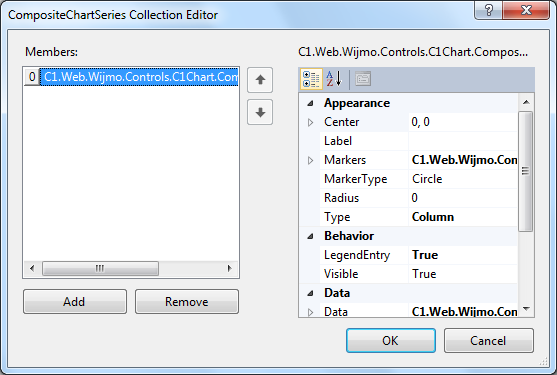This screenshot has width=557, height=375.
Task: Select the Label property name
Action: (x=338, y=141)
